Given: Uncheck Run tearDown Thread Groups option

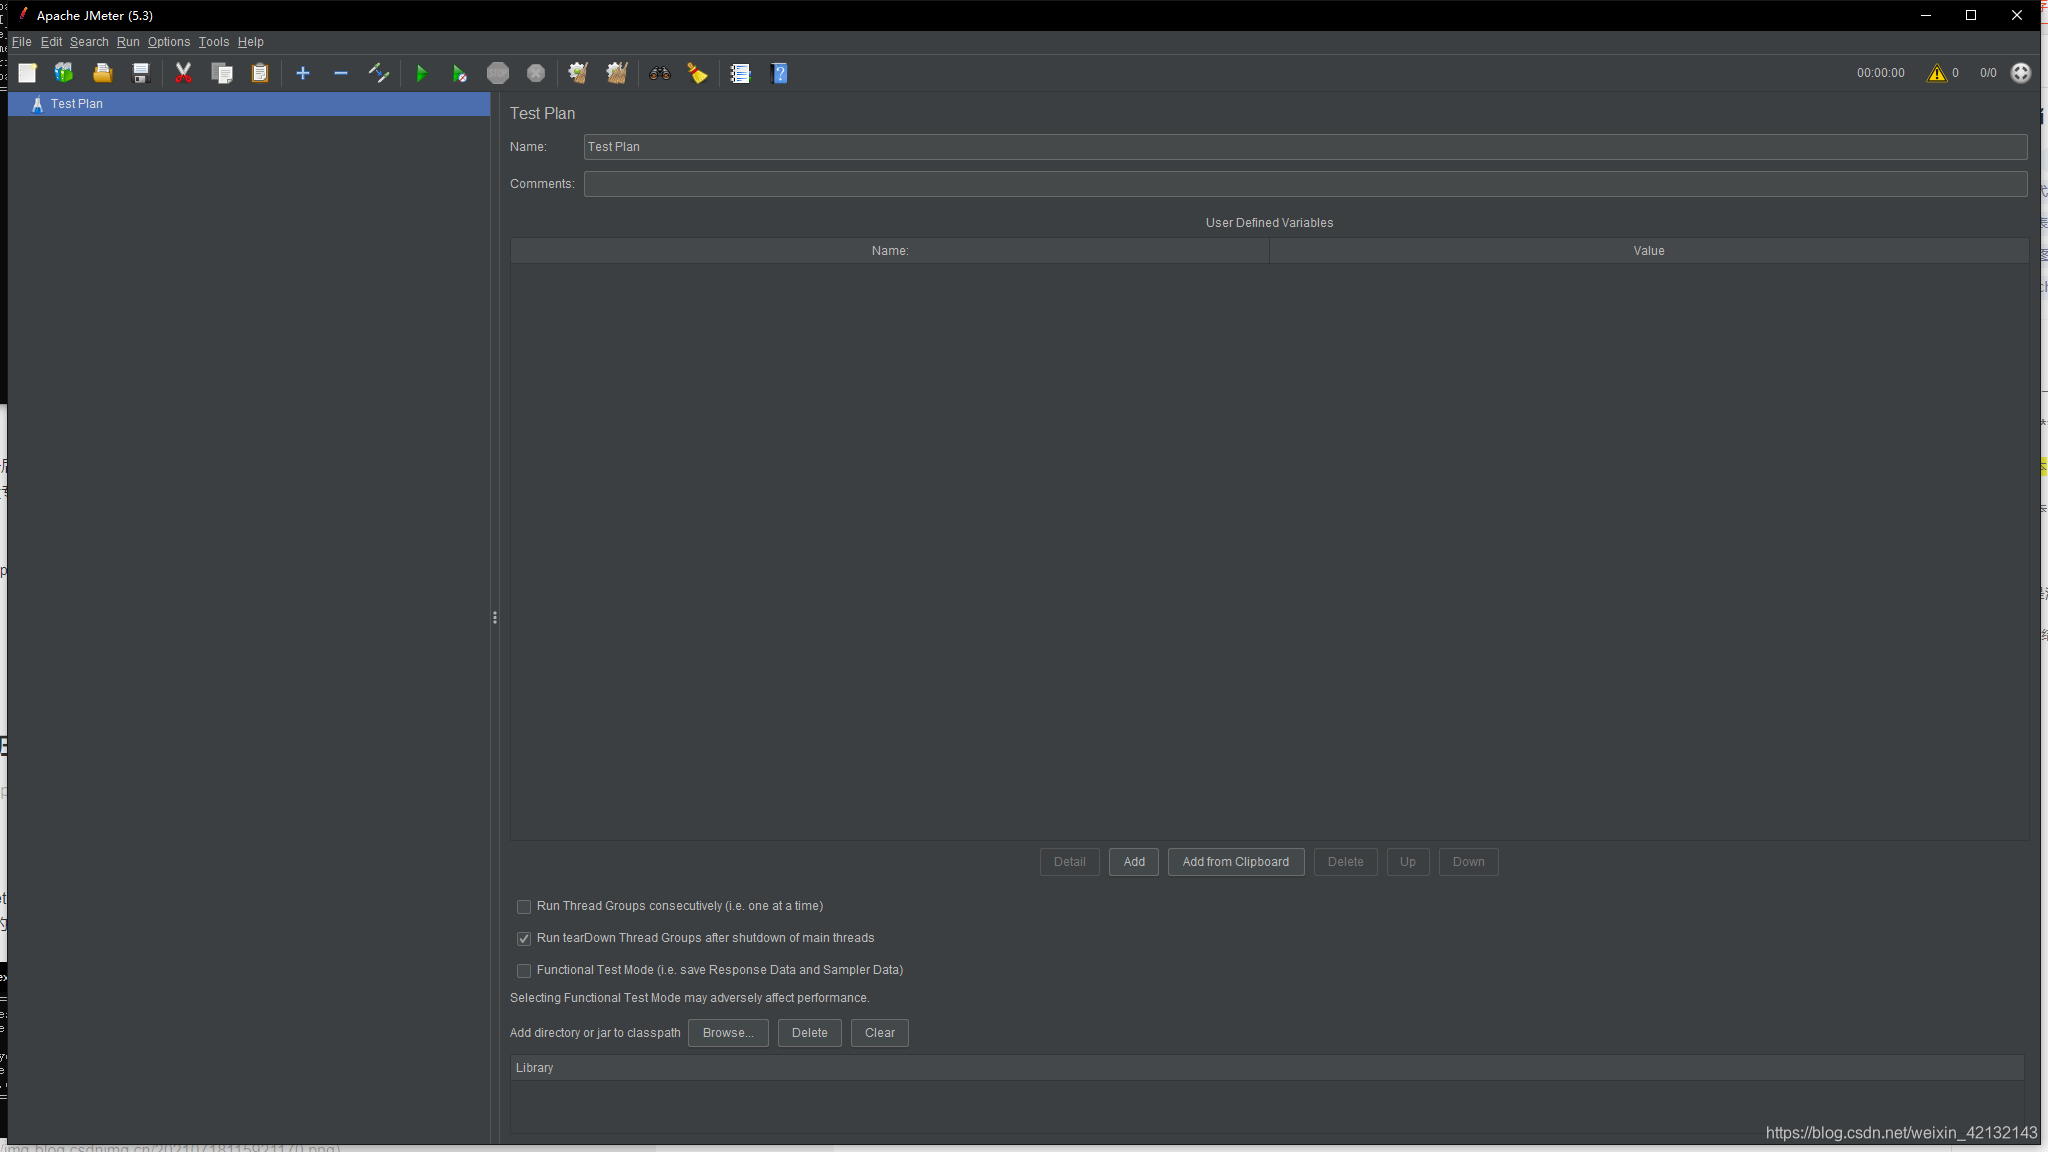Looking at the screenshot, I should tap(524, 939).
